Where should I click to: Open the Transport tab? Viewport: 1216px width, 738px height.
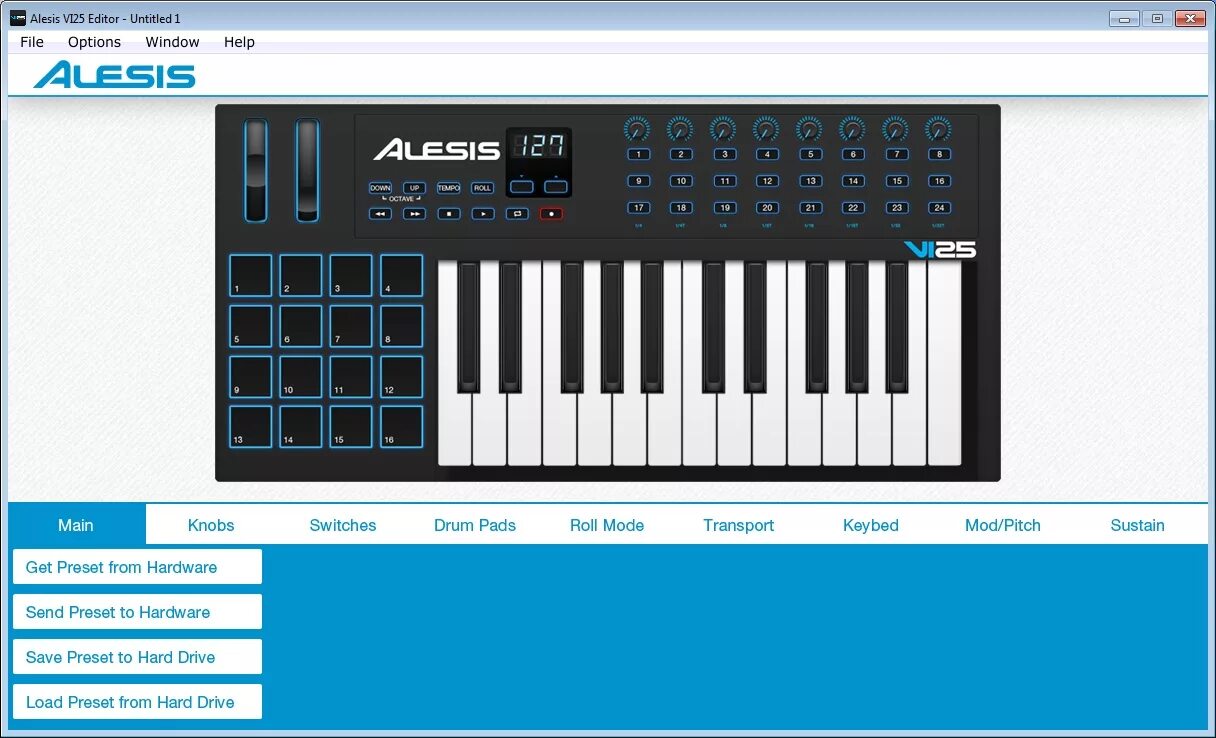[x=738, y=524]
